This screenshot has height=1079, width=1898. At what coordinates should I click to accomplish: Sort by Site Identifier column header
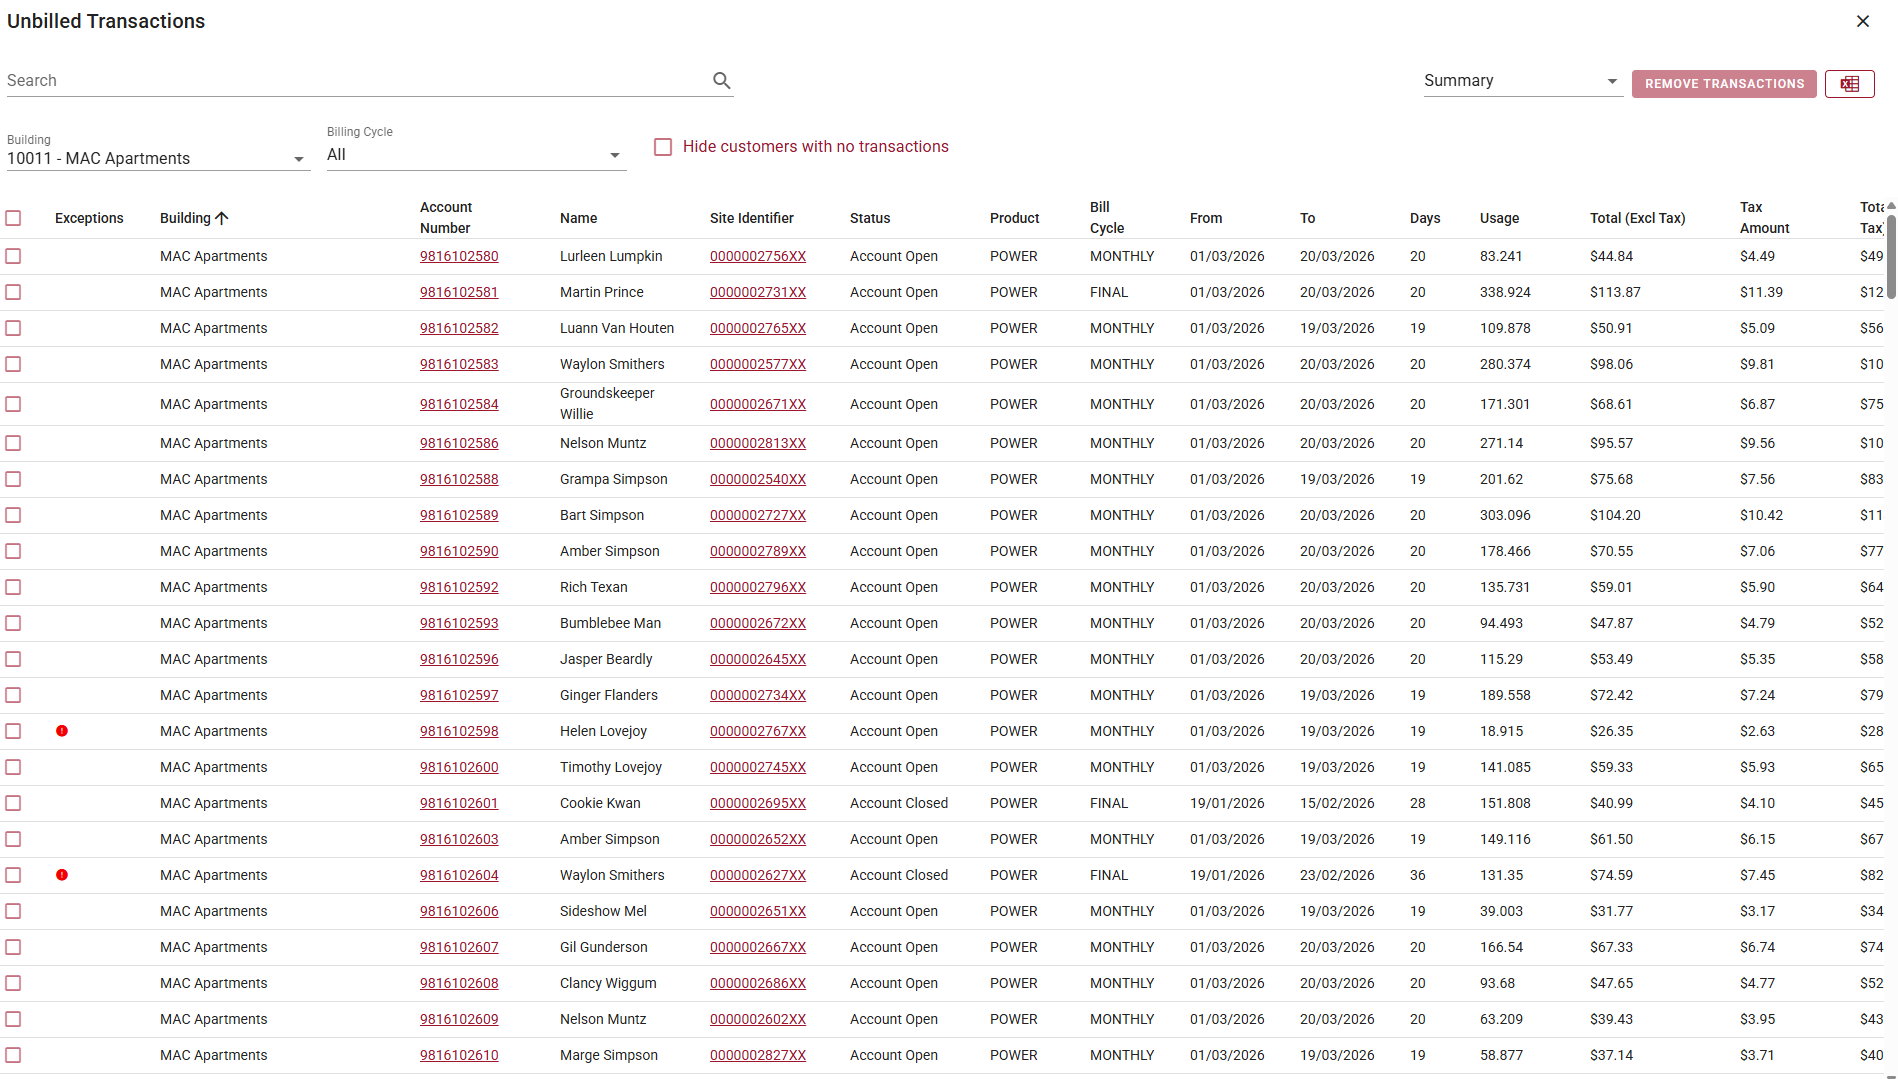click(x=751, y=218)
